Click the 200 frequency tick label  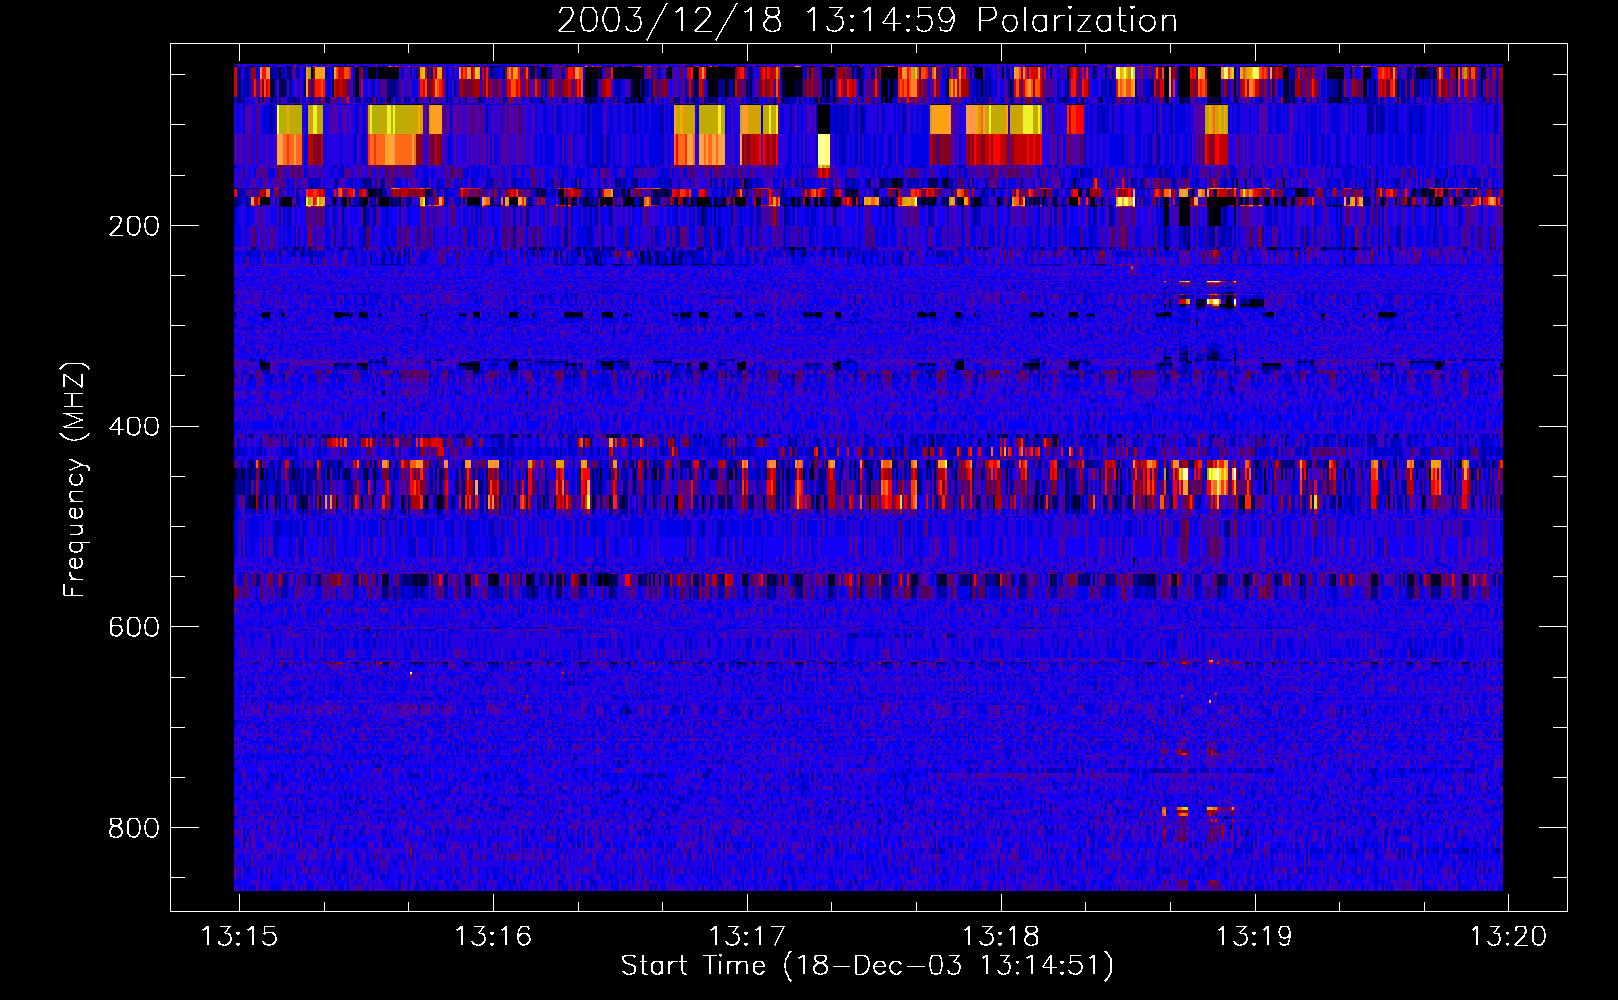pyautogui.click(x=134, y=226)
